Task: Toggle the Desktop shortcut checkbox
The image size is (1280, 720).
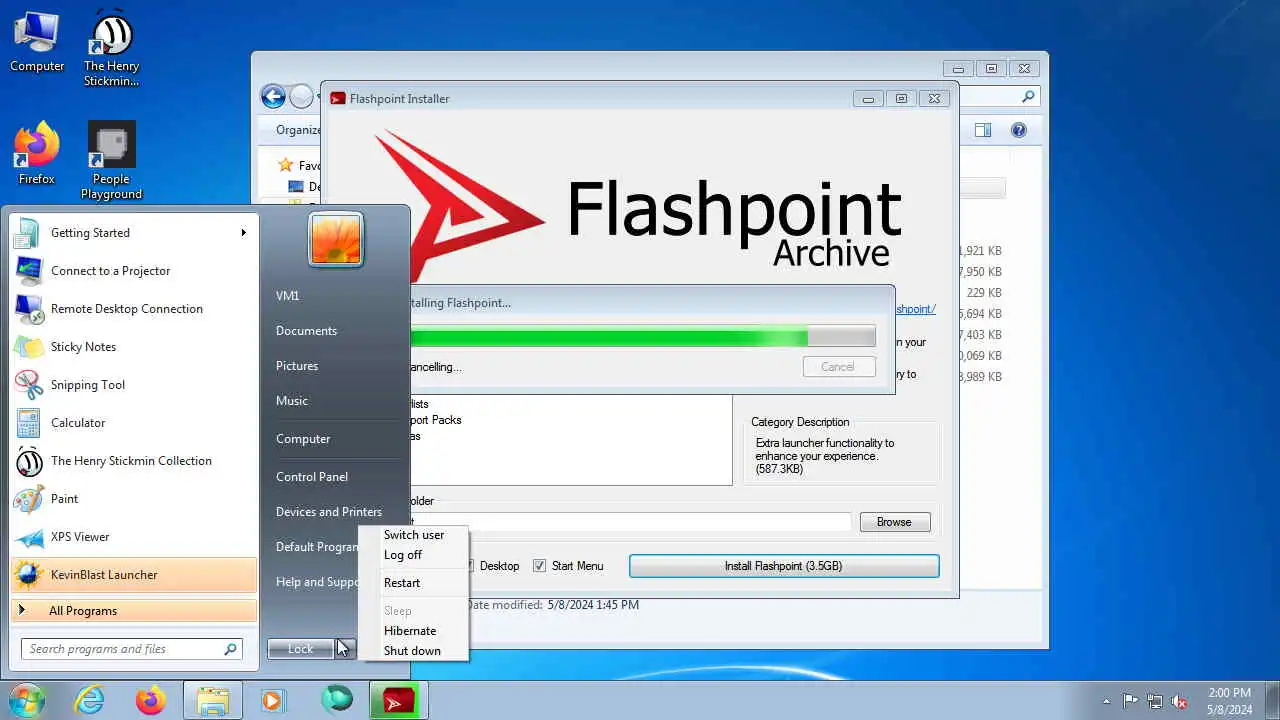Action: tap(468, 566)
